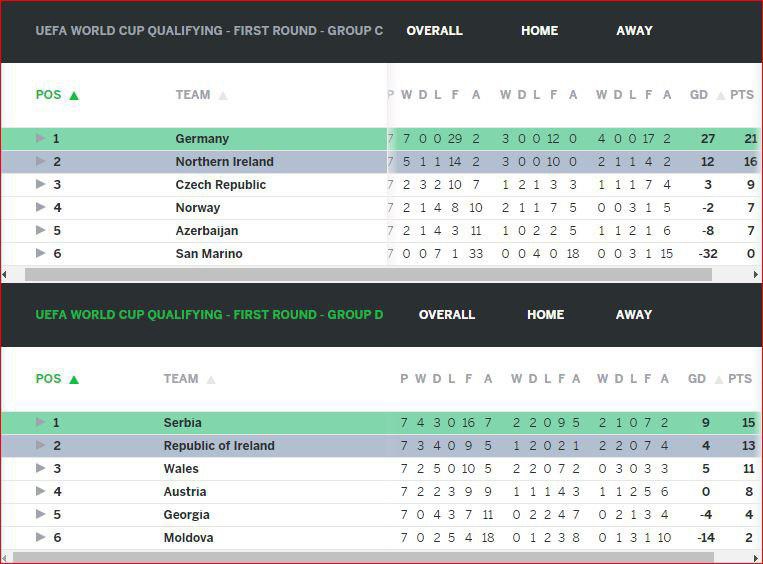Expand the Germany row arrow
Image resolution: width=763 pixels, height=564 pixels.
coord(41,139)
